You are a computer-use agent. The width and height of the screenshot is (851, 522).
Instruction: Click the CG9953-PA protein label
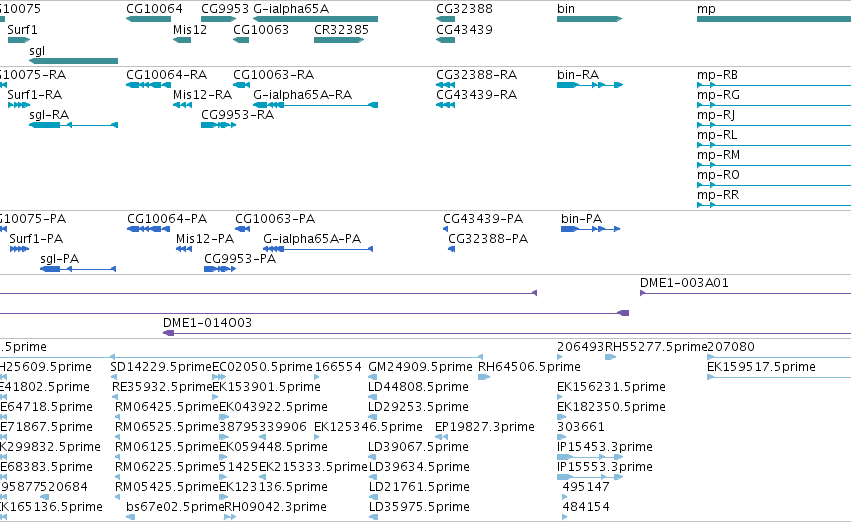[x=240, y=259]
